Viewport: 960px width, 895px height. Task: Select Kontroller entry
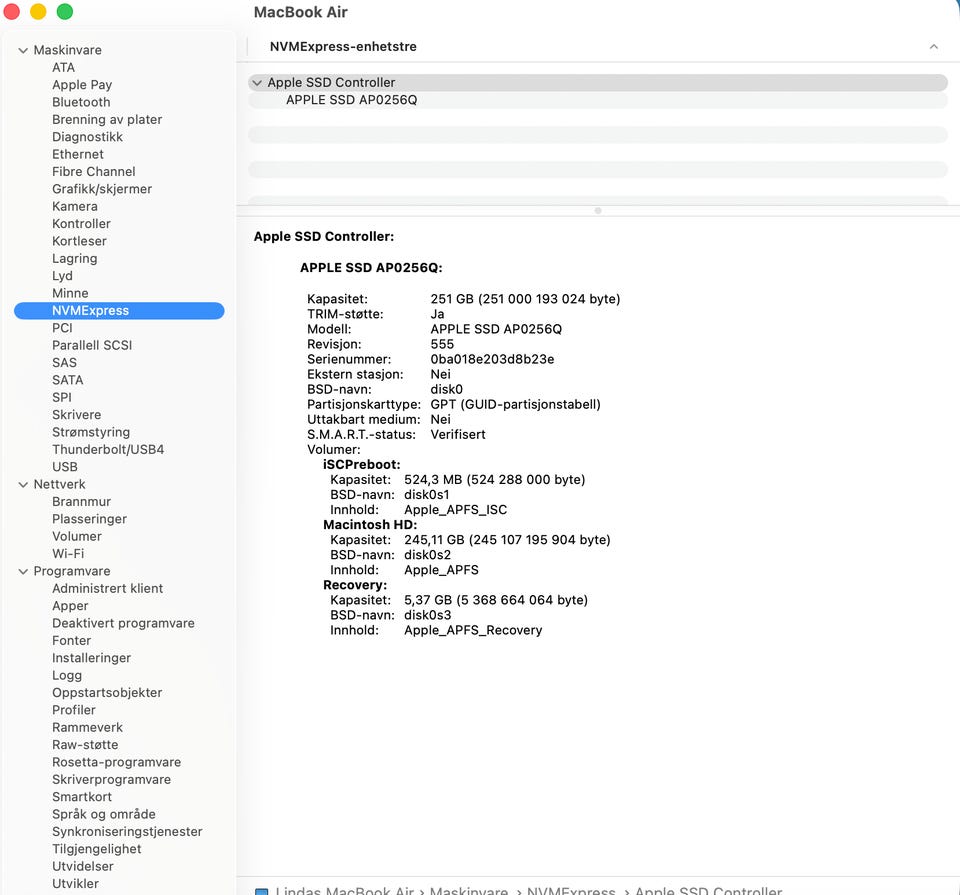point(81,223)
